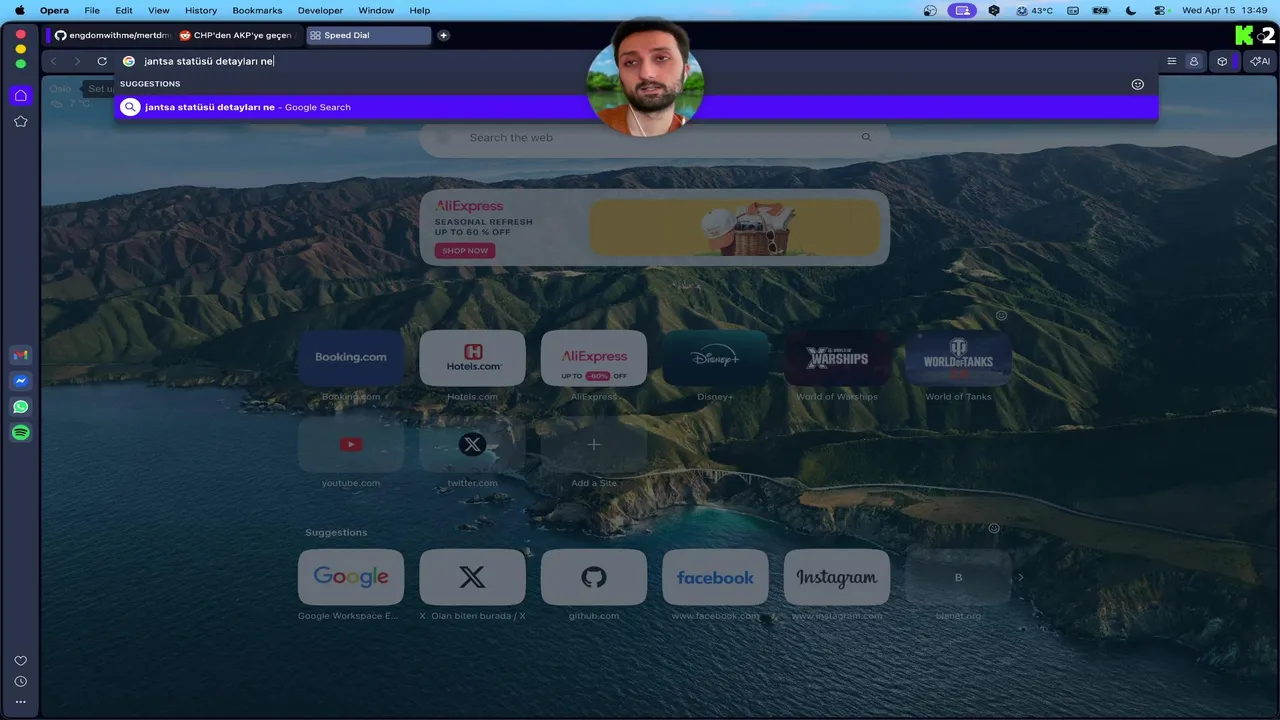Open Messenger in the sidebar

(x=20, y=381)
